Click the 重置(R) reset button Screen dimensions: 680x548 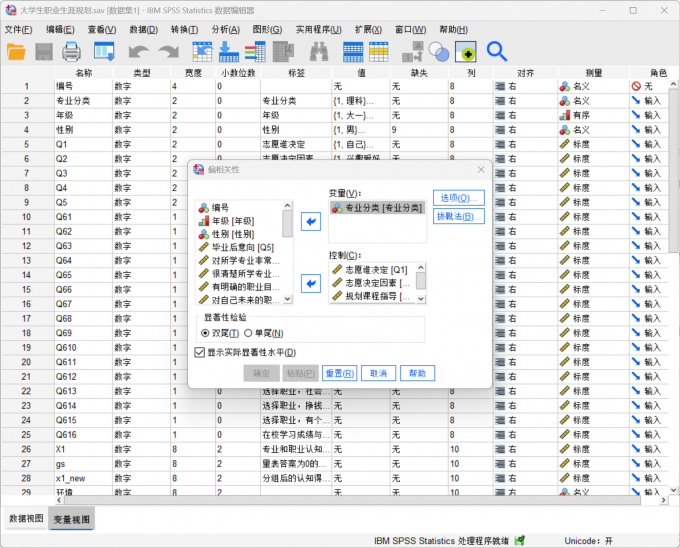(340, 373)
